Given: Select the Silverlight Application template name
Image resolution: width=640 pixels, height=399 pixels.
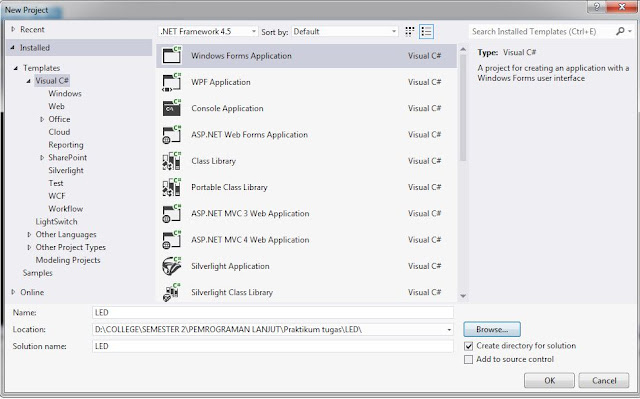Looking at the screenshot, I should (x=230, y=266).
